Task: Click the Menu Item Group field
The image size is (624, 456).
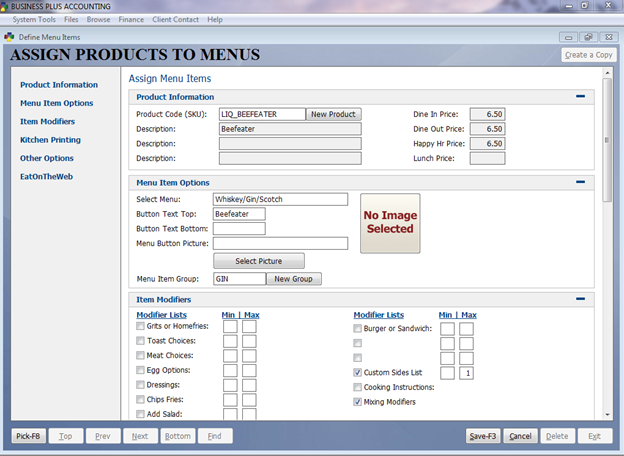Action: pyautogui.click(x=239, y=279)
